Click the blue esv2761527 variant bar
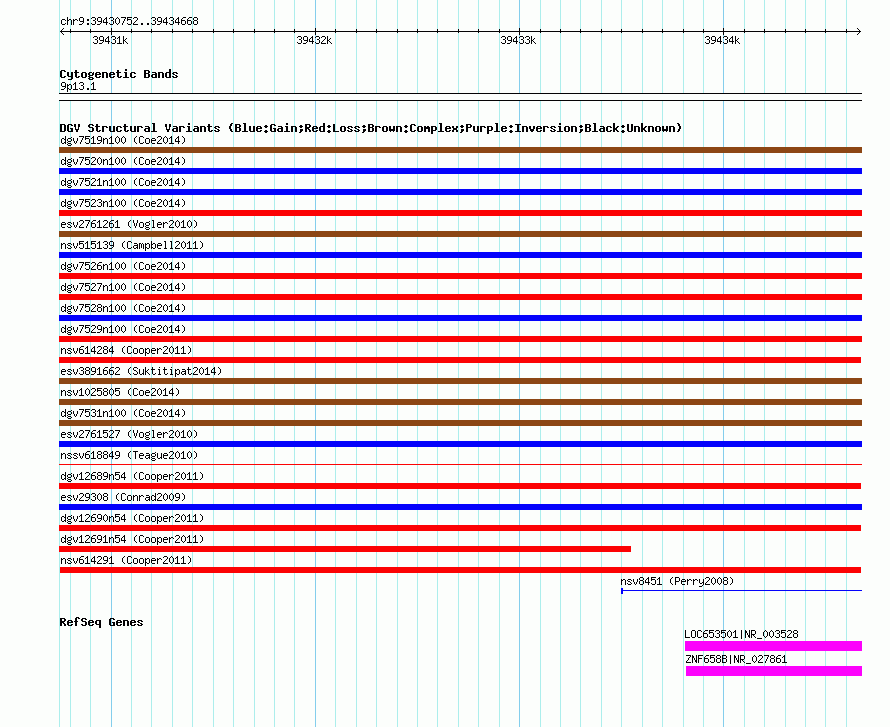Screen dimensions: 890x727 (460, 444)
